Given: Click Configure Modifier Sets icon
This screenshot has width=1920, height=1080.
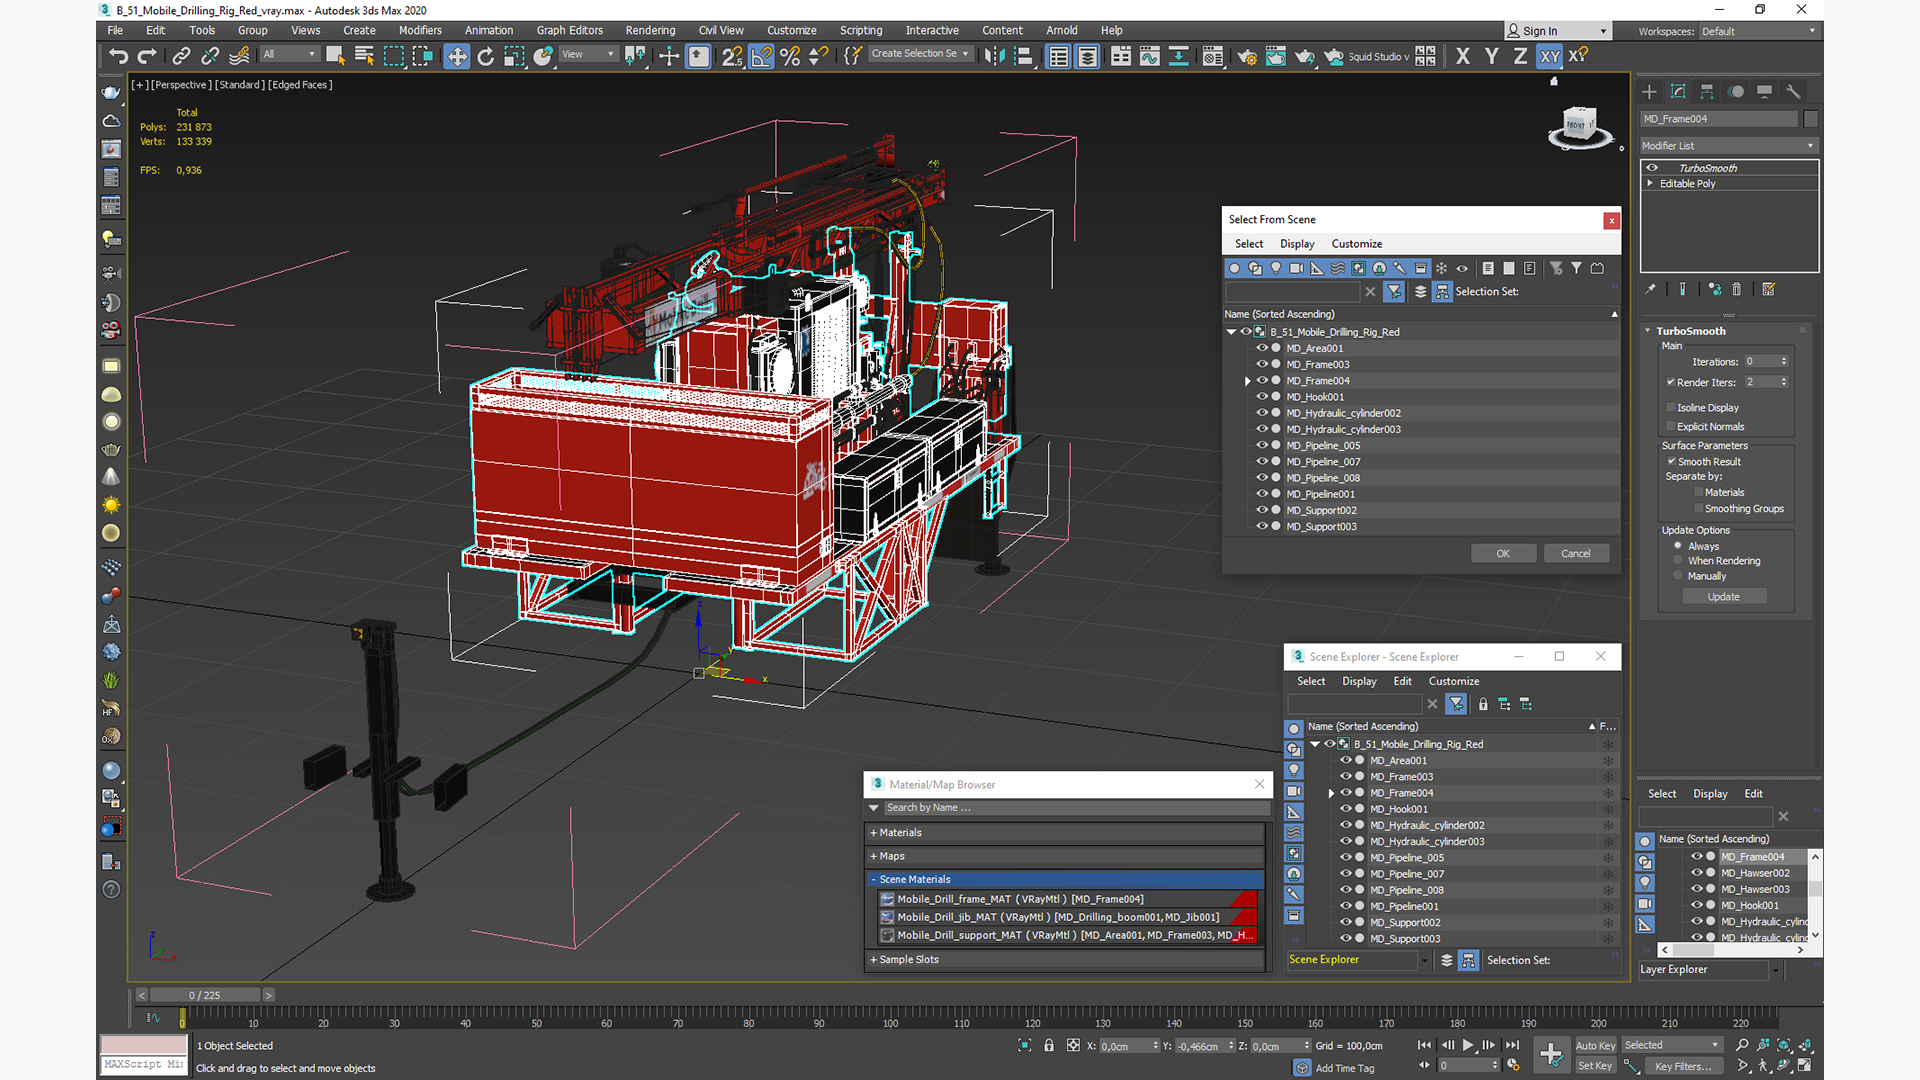Looking at the screenshot, I should click(1769, 289).
